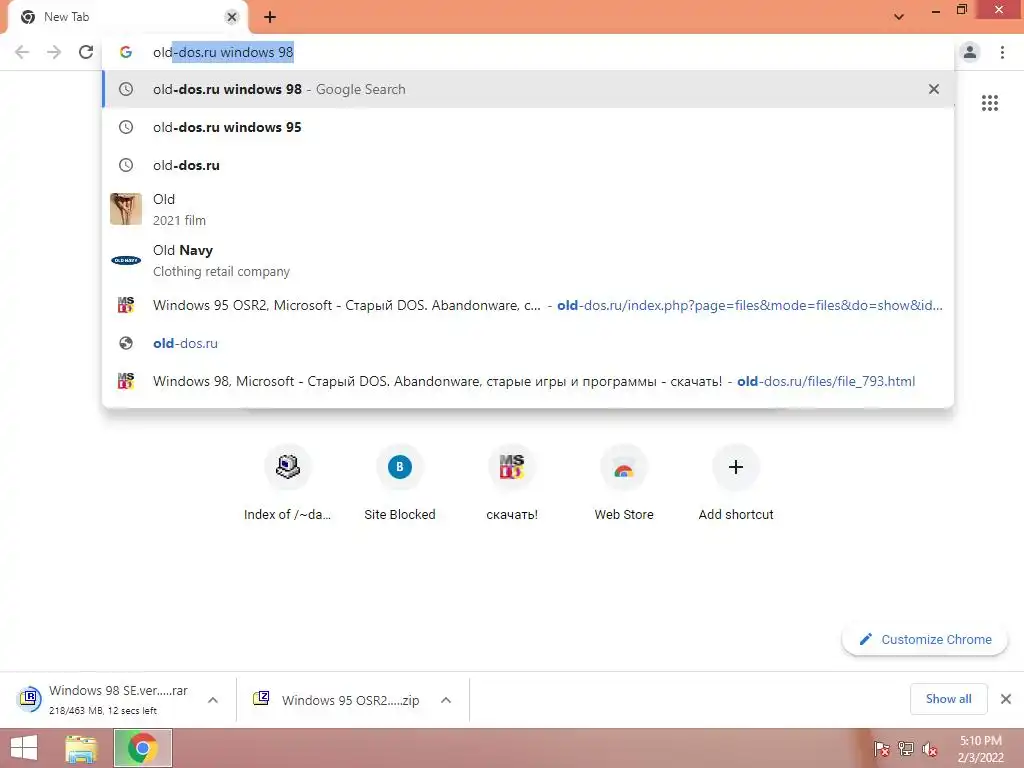Screen dimensions: 1024x768
Task: Select suggestion 'old-dos.ru windows 95'
Action: pos(528,127)
